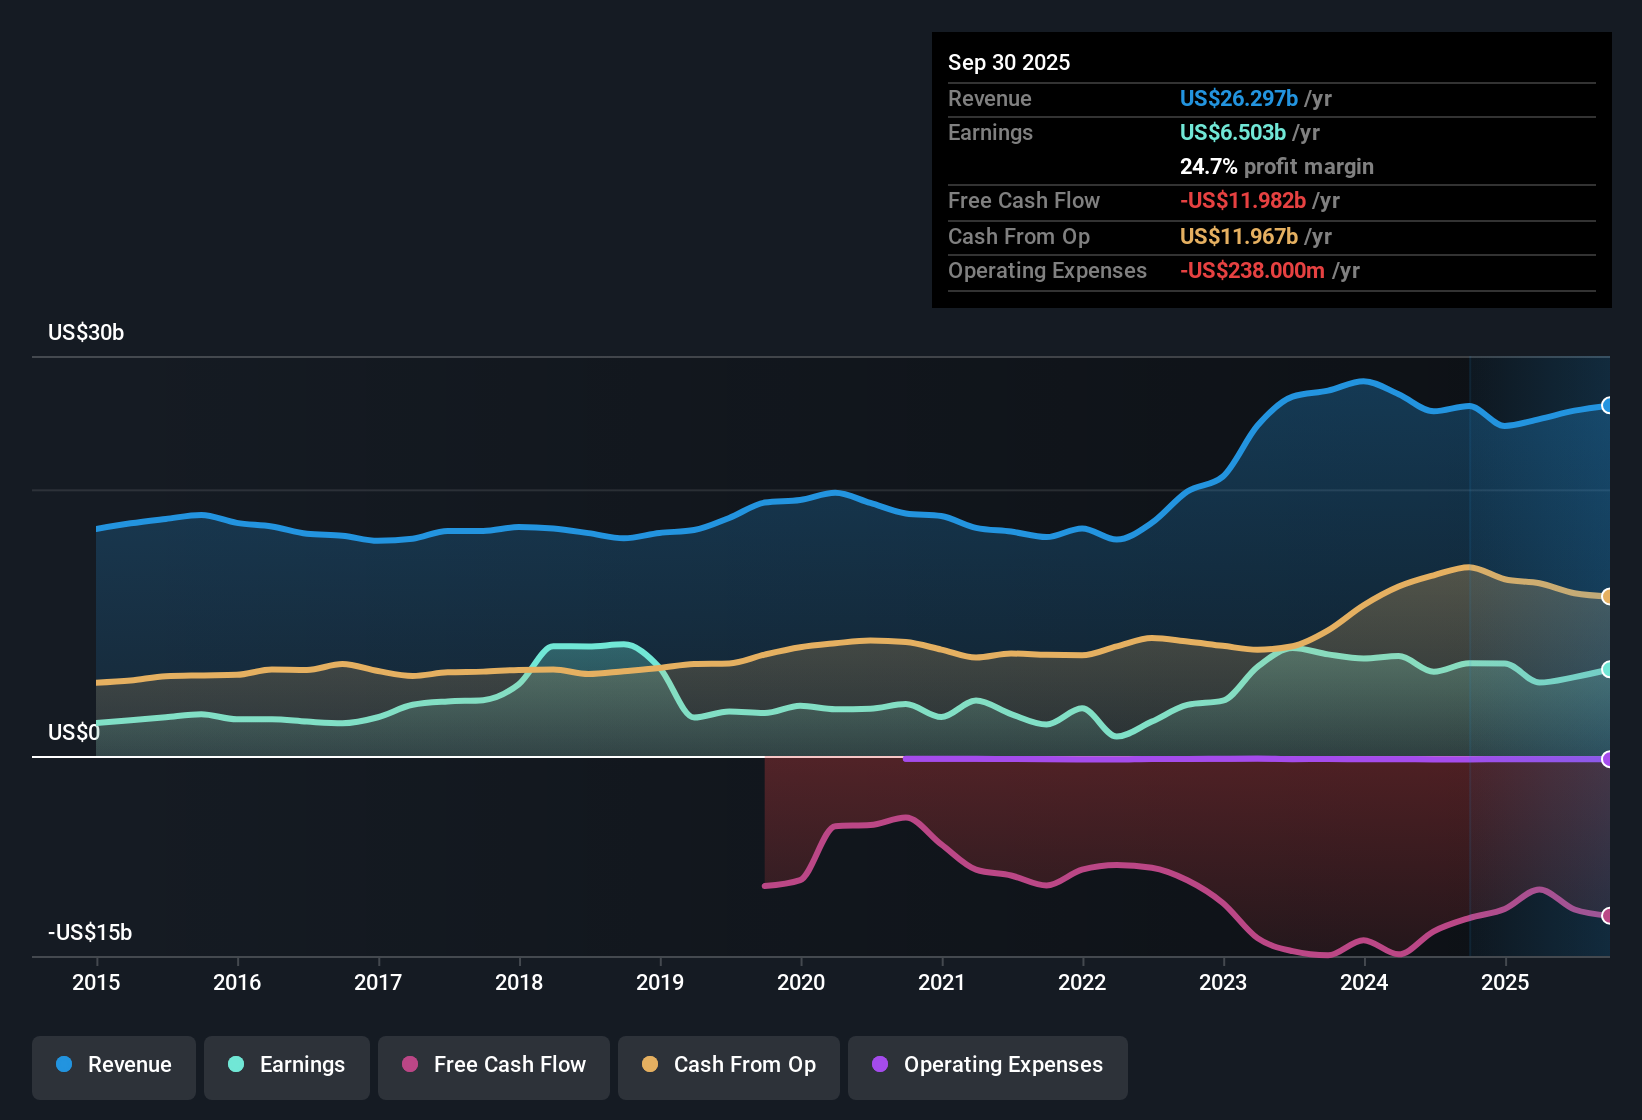Click the Revenue endpoint marker on the chart
Image resolution: width=1642 pixels, height=1120 pixels.
tap(1608, 405)
